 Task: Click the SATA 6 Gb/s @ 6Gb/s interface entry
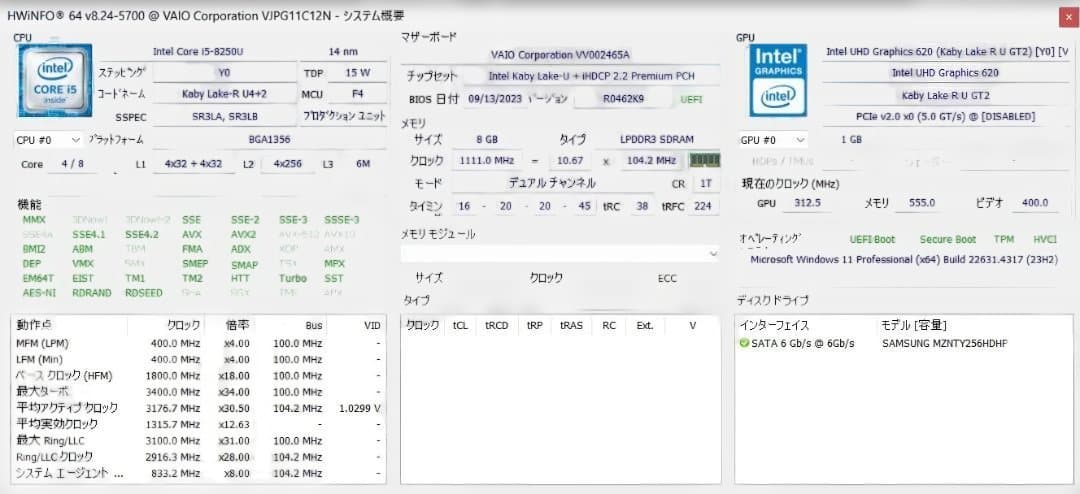pos(802,343)
